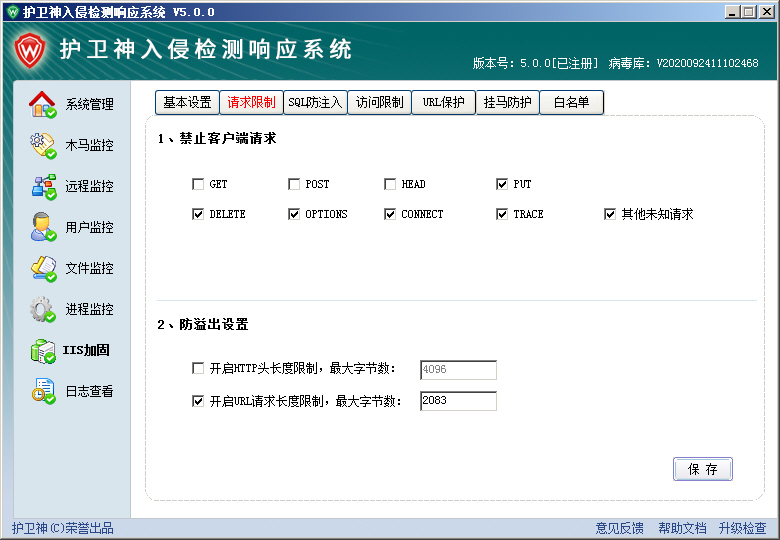Open the 白名单 tab

(x=571, y=102)
